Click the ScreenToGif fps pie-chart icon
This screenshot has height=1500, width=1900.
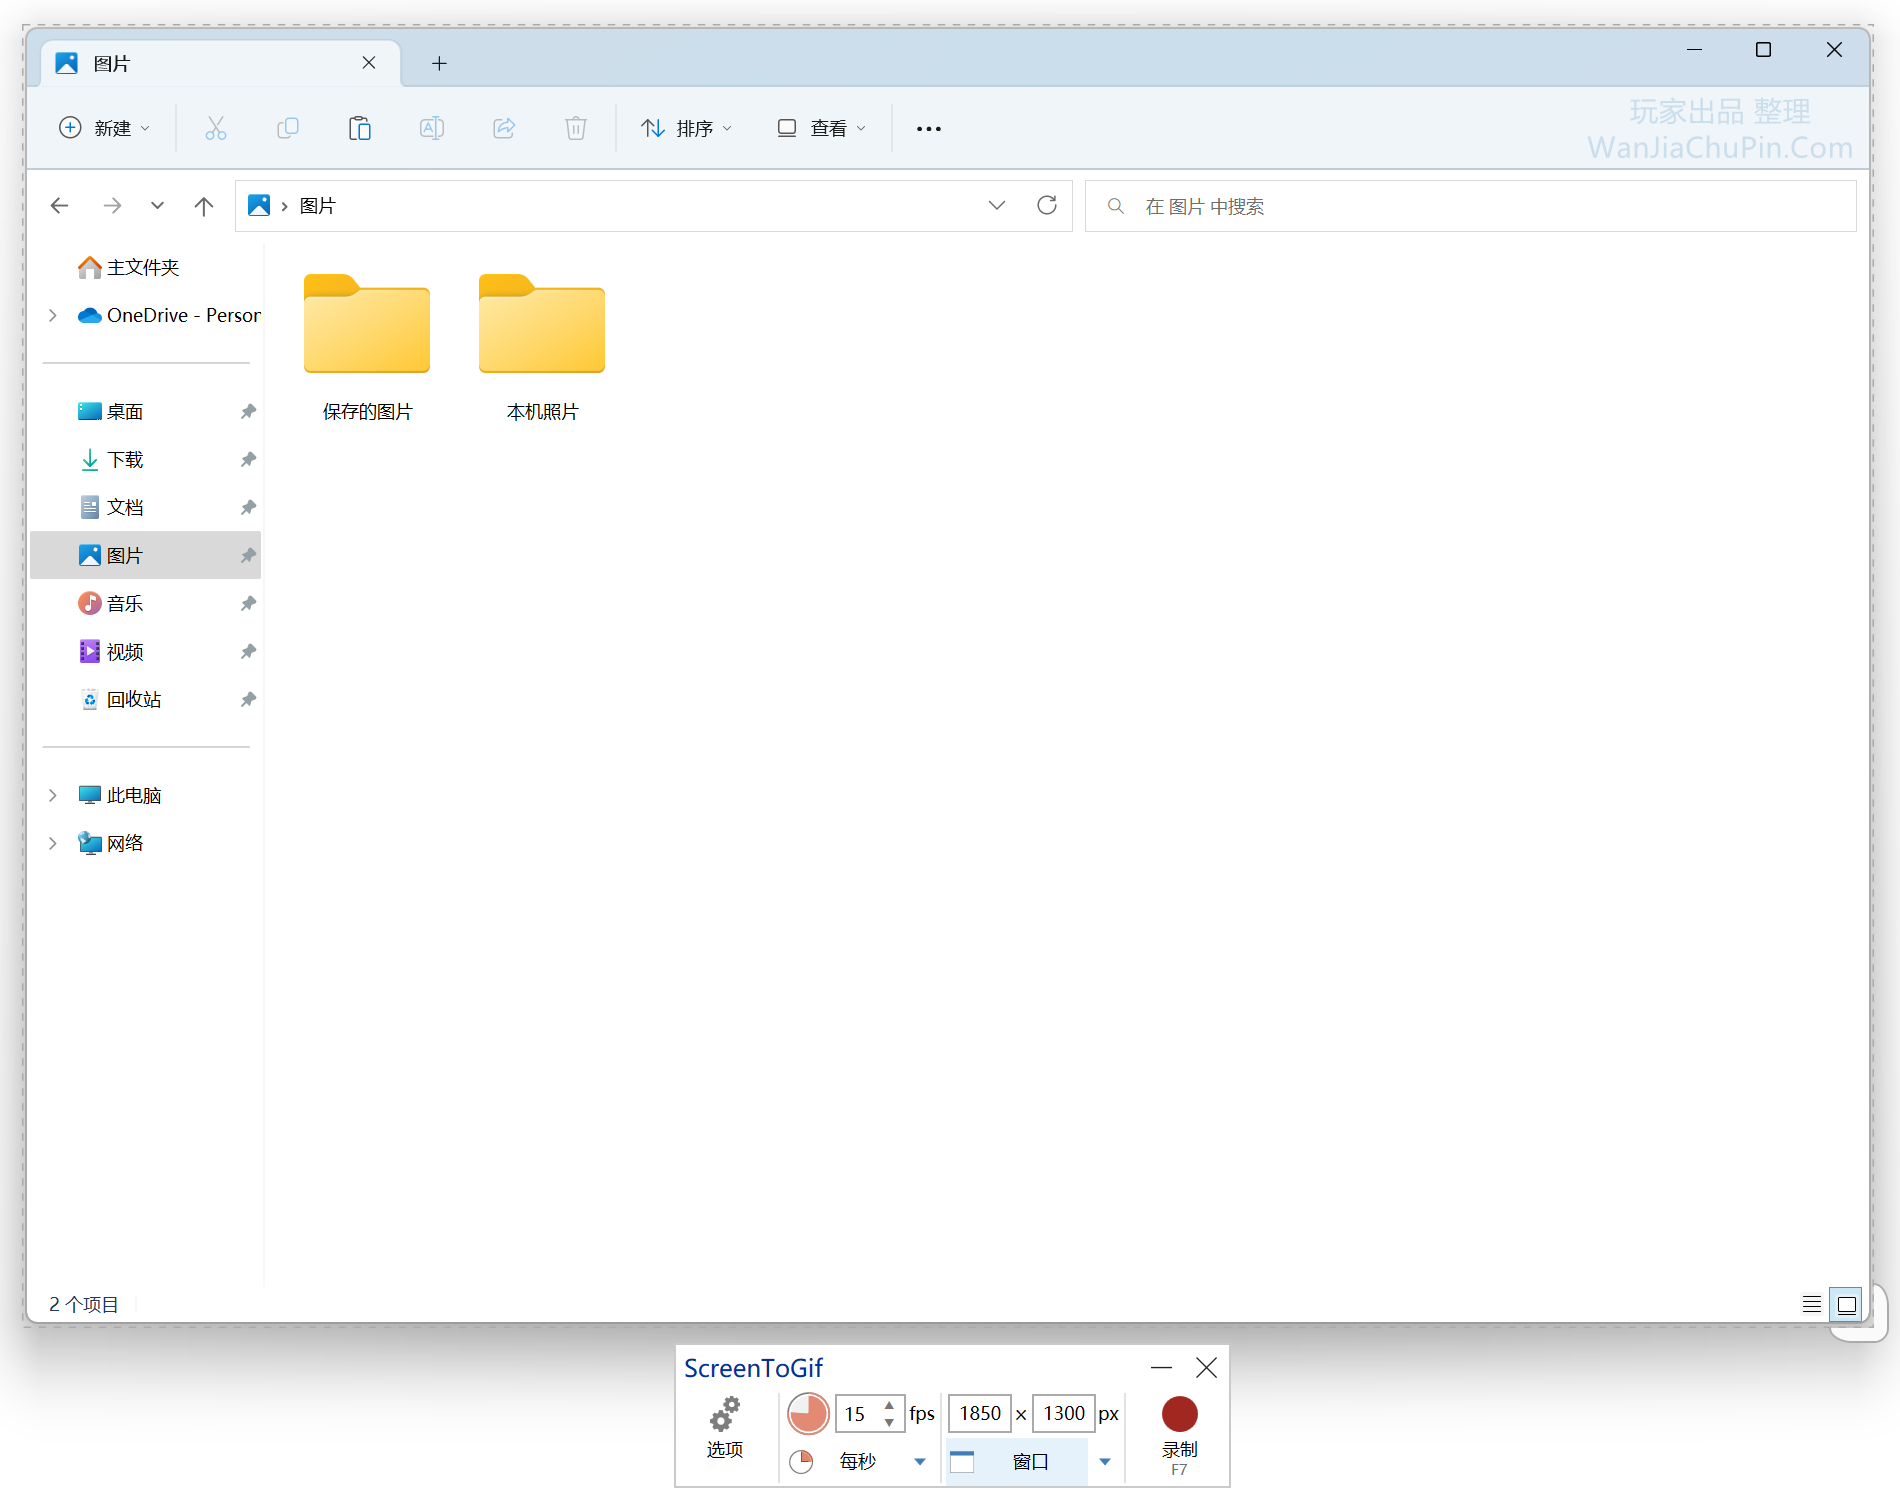point(808,1413)
